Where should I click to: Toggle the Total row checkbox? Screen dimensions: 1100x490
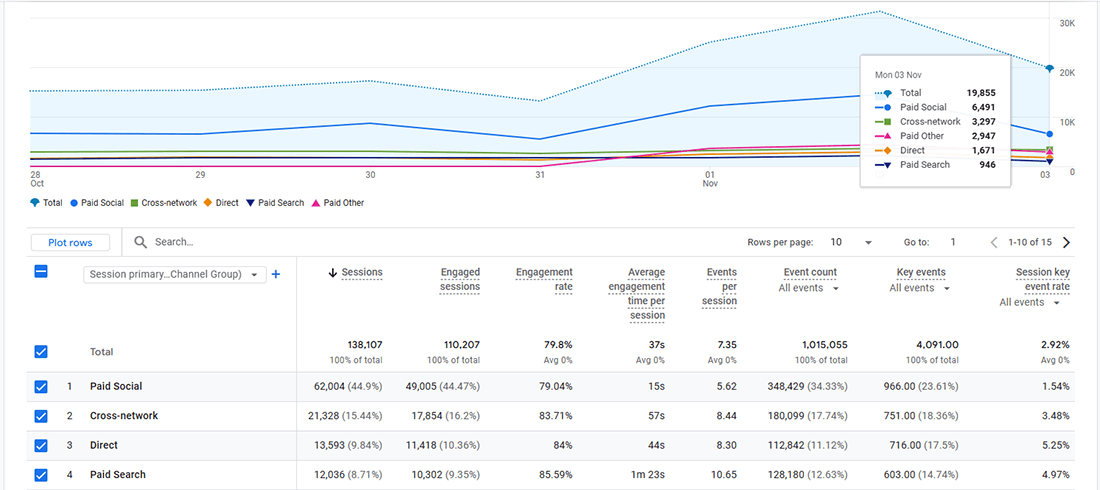(41, 352)
